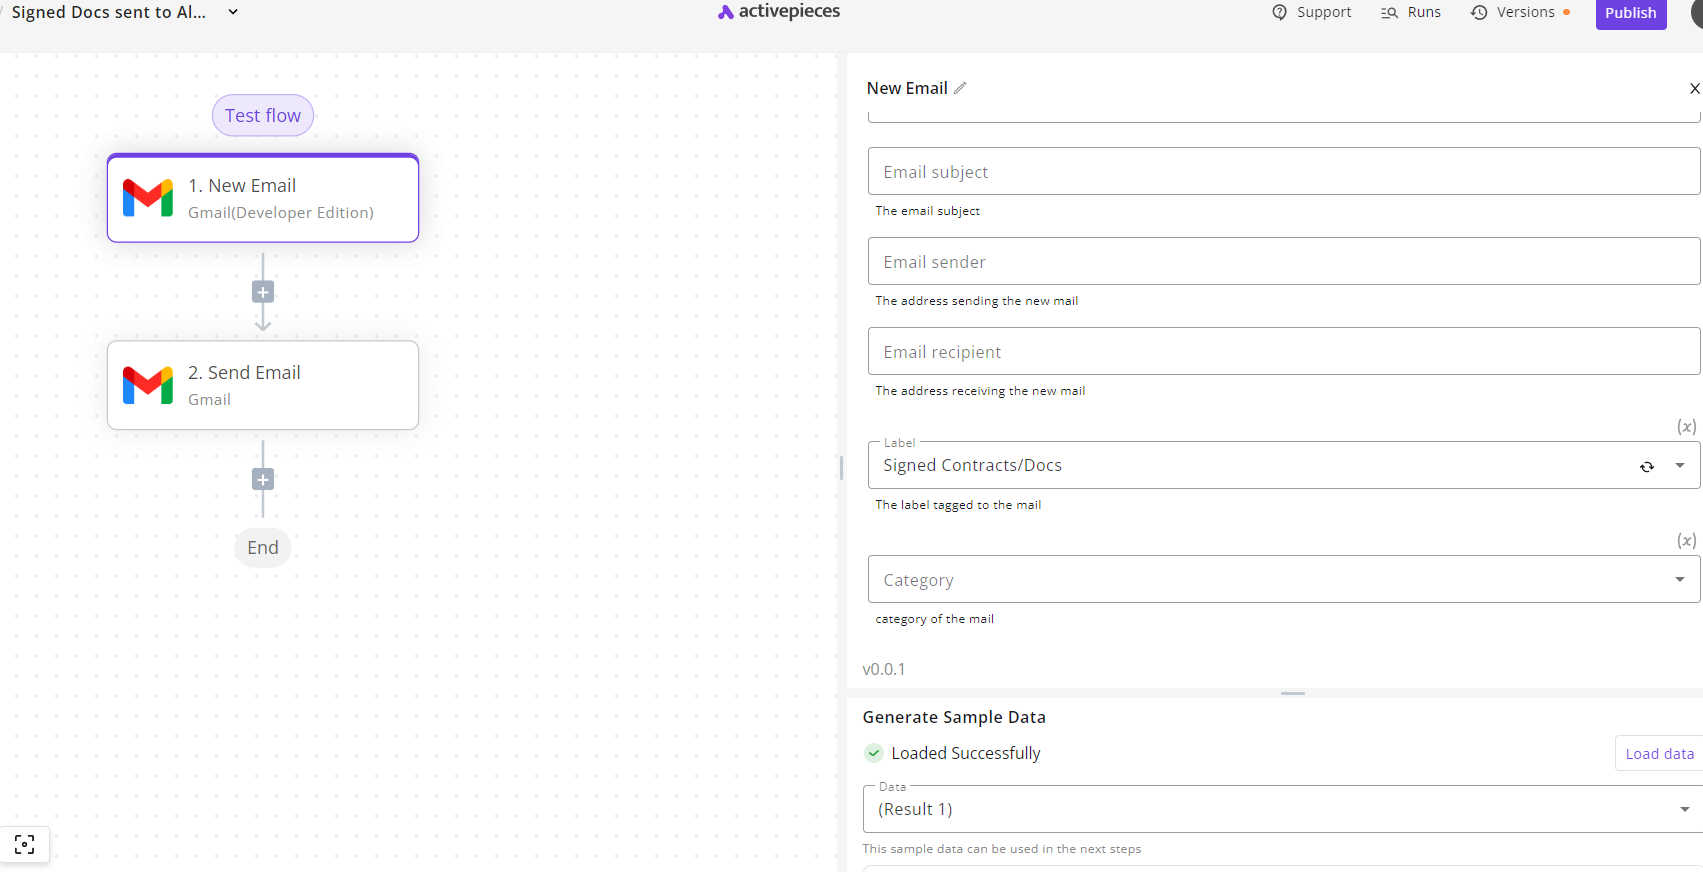This screenshot has width=1703, height=872.
Task: Open the Data (Result 1) dropdown
Action: pyautogui.click(x=1283, y=809)
